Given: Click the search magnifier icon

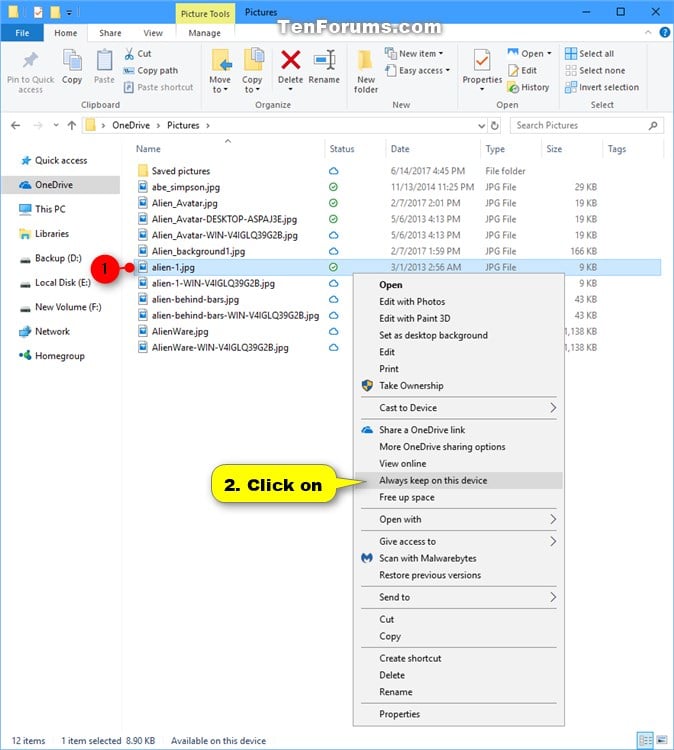Looking at the screenshot, I should (653, 125).
